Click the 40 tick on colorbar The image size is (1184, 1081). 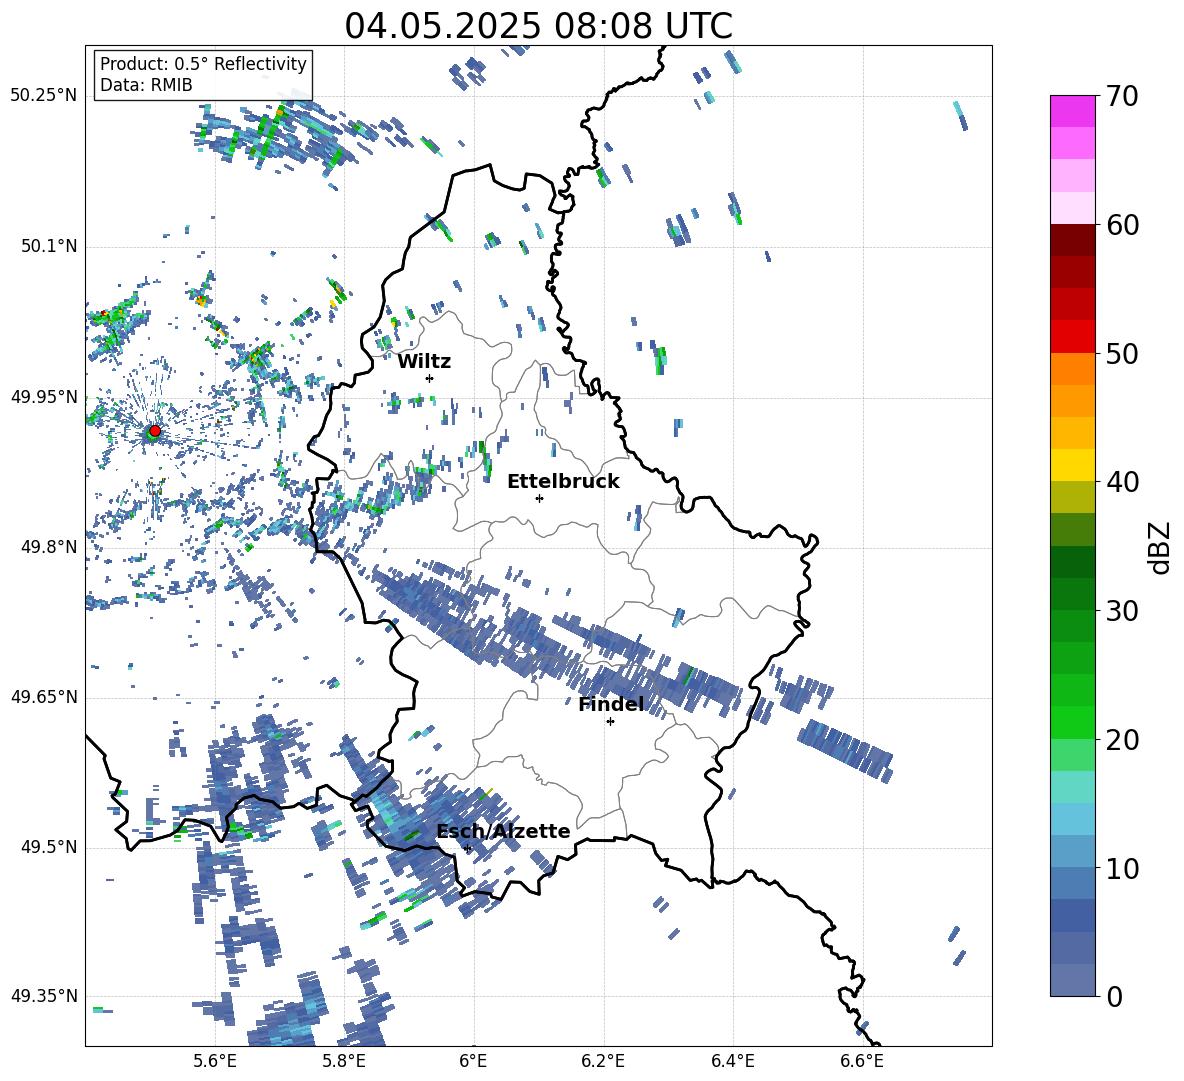(x=1121, y=482)
